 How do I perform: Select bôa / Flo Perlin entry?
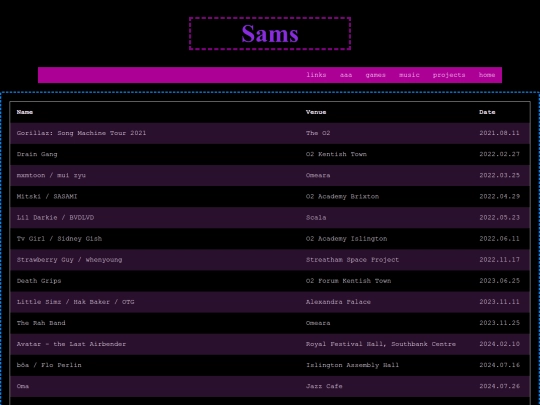tap(49, 365)
